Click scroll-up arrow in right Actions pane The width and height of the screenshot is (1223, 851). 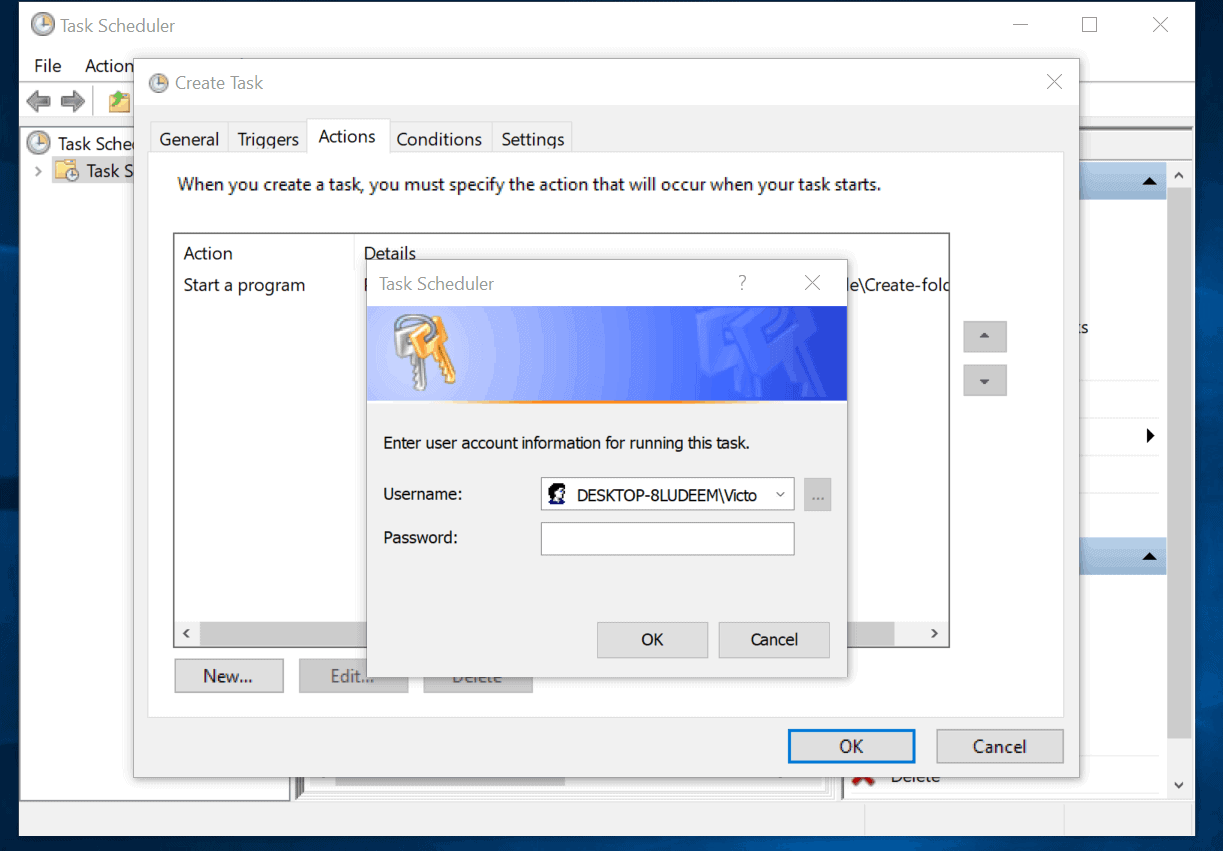coord(1179,177)
